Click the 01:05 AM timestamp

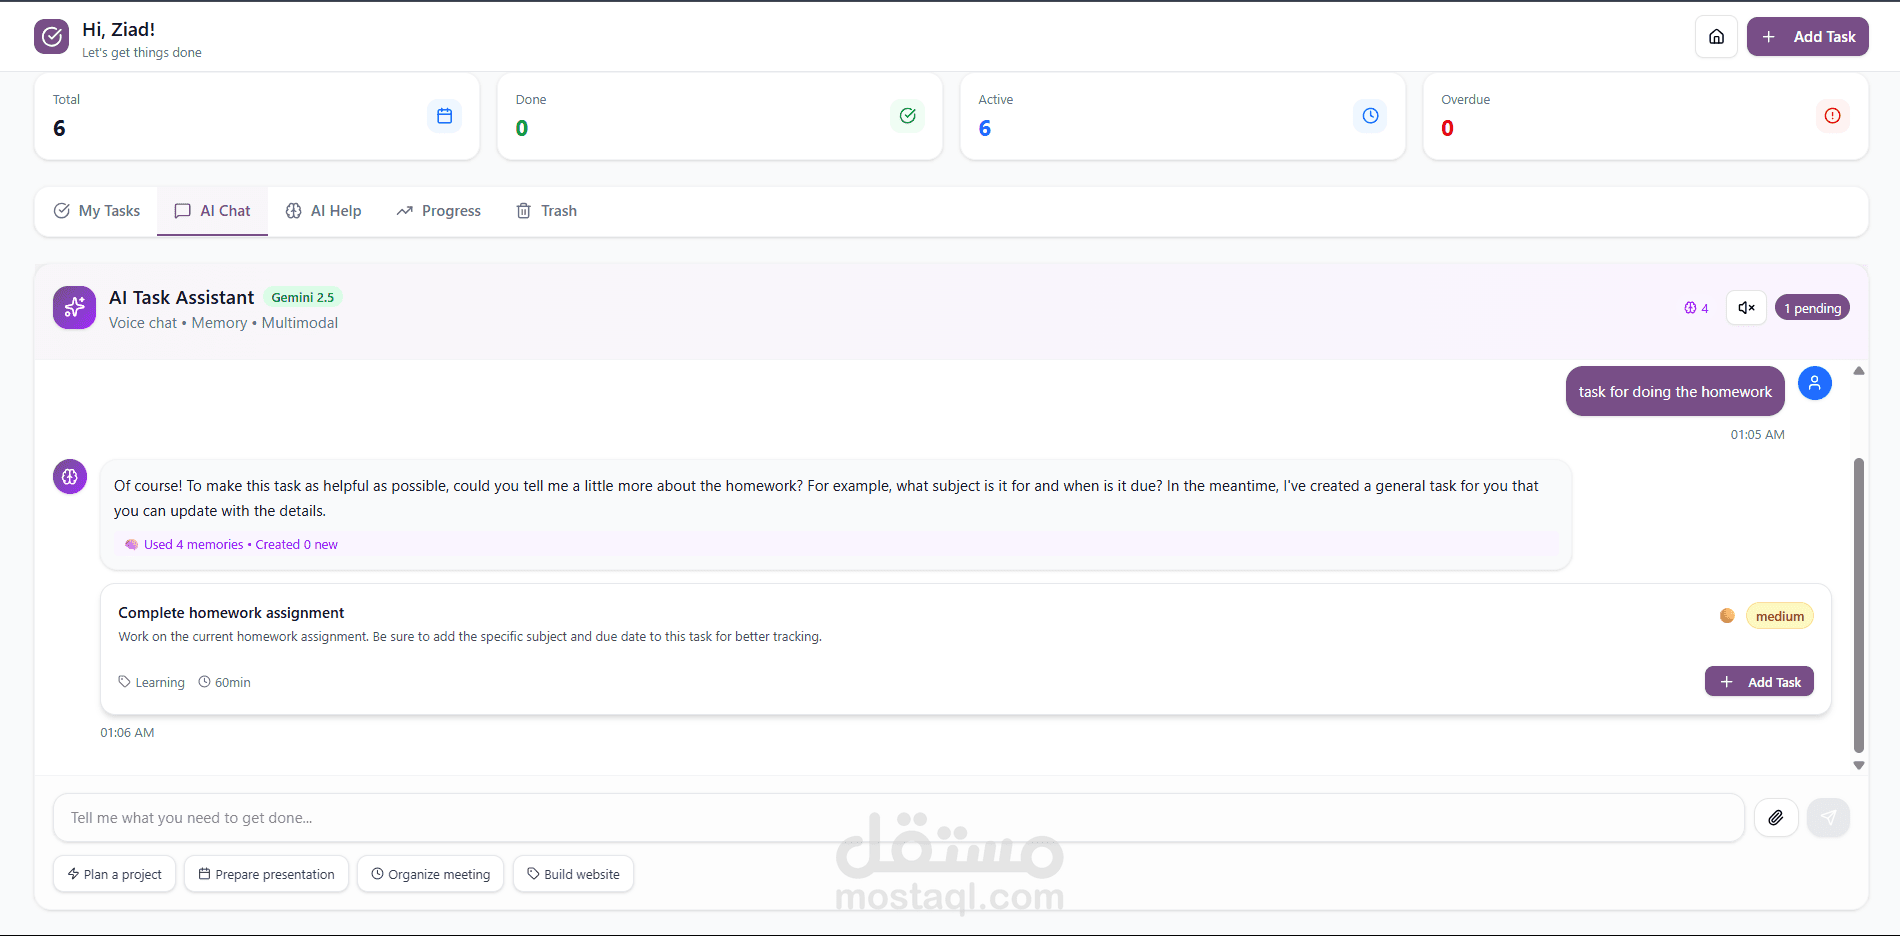point(1758,435)
